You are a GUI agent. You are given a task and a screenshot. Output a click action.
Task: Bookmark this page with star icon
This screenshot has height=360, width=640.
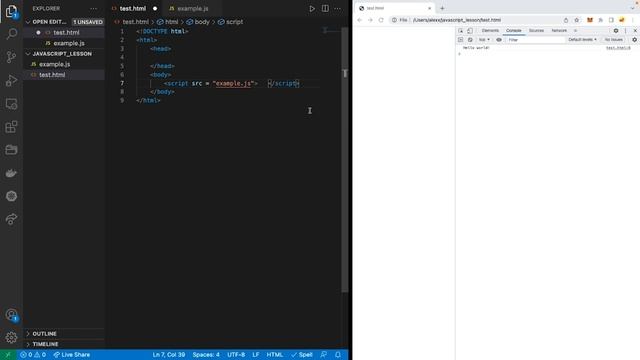(x=576, y=20)
